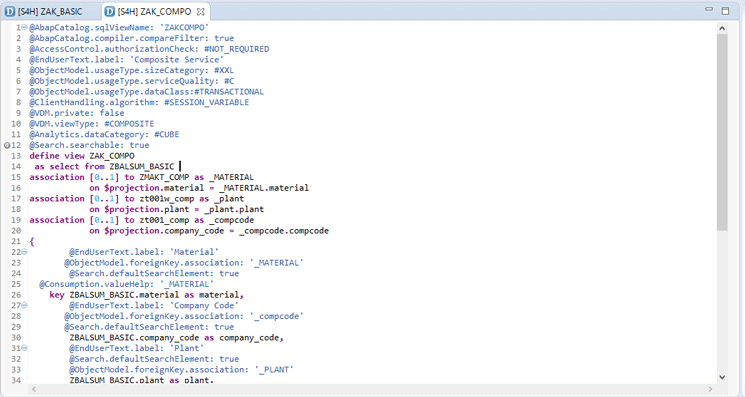Click 'ZMAKT_COMP' on line 15
Viewport: 745px width, 397px height.
(x=164, y=177)
